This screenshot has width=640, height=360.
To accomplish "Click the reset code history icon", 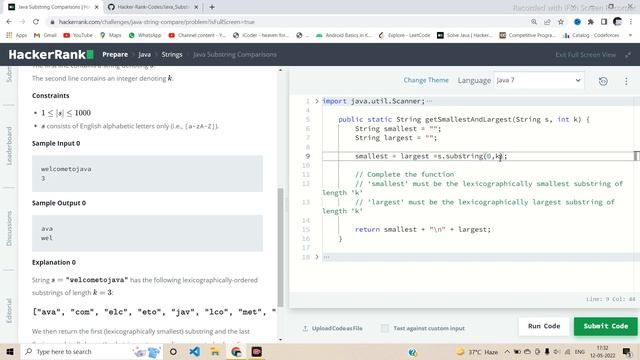I will click(x=603, y=81).
